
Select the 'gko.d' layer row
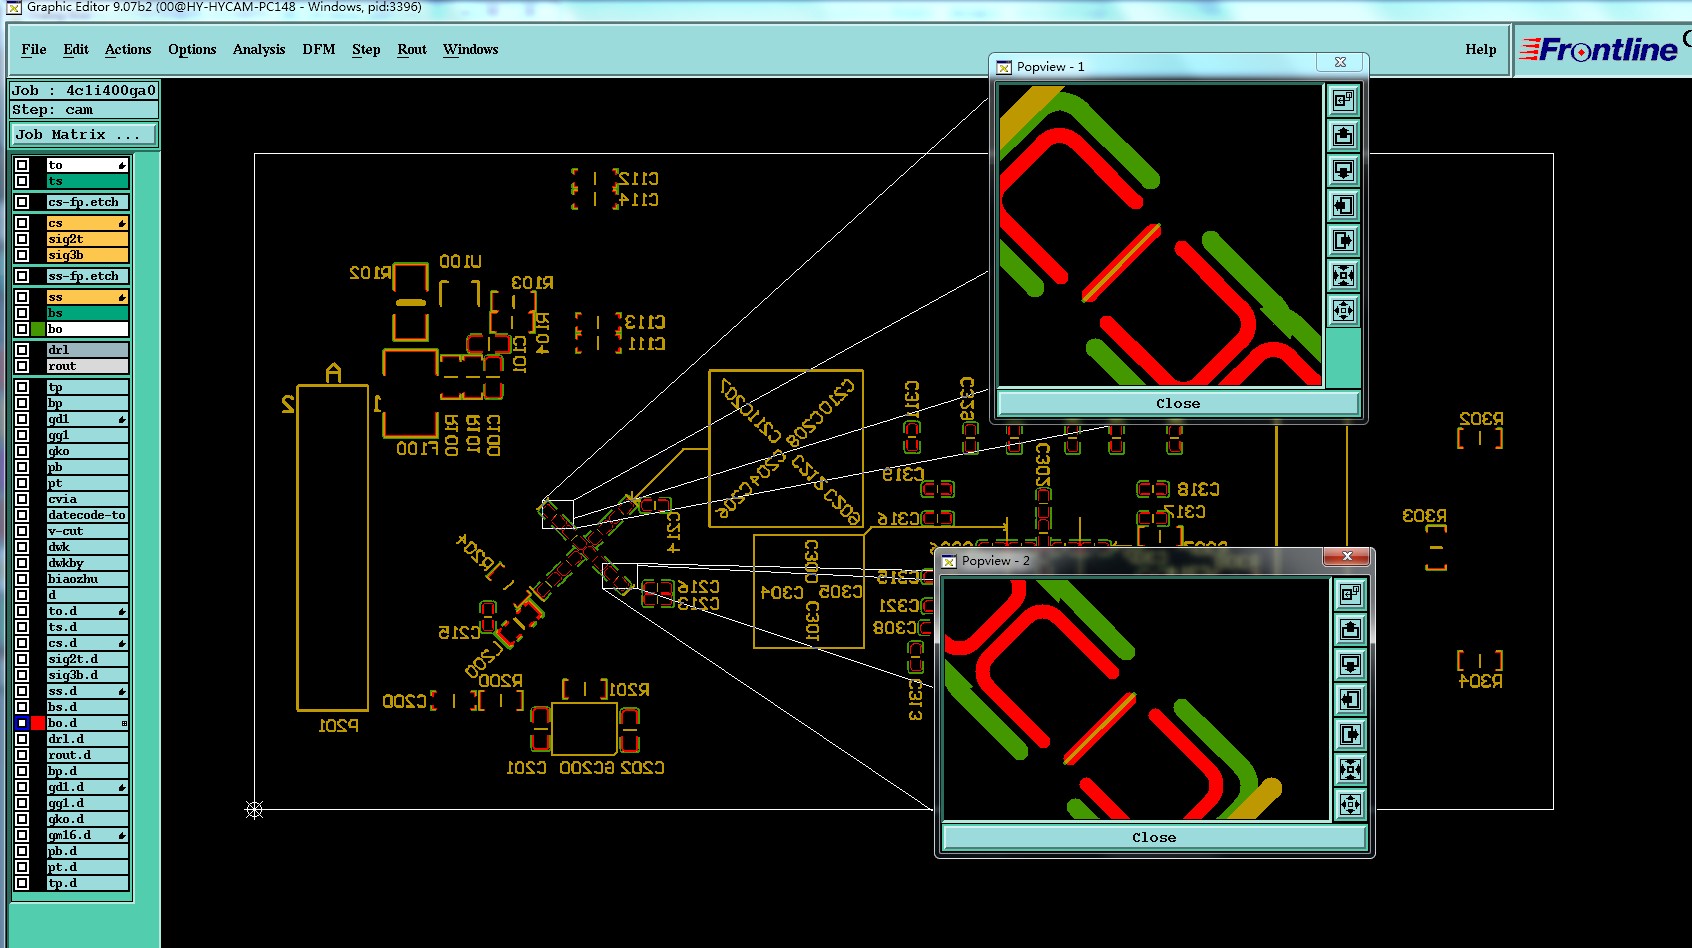tap(88, 819)
